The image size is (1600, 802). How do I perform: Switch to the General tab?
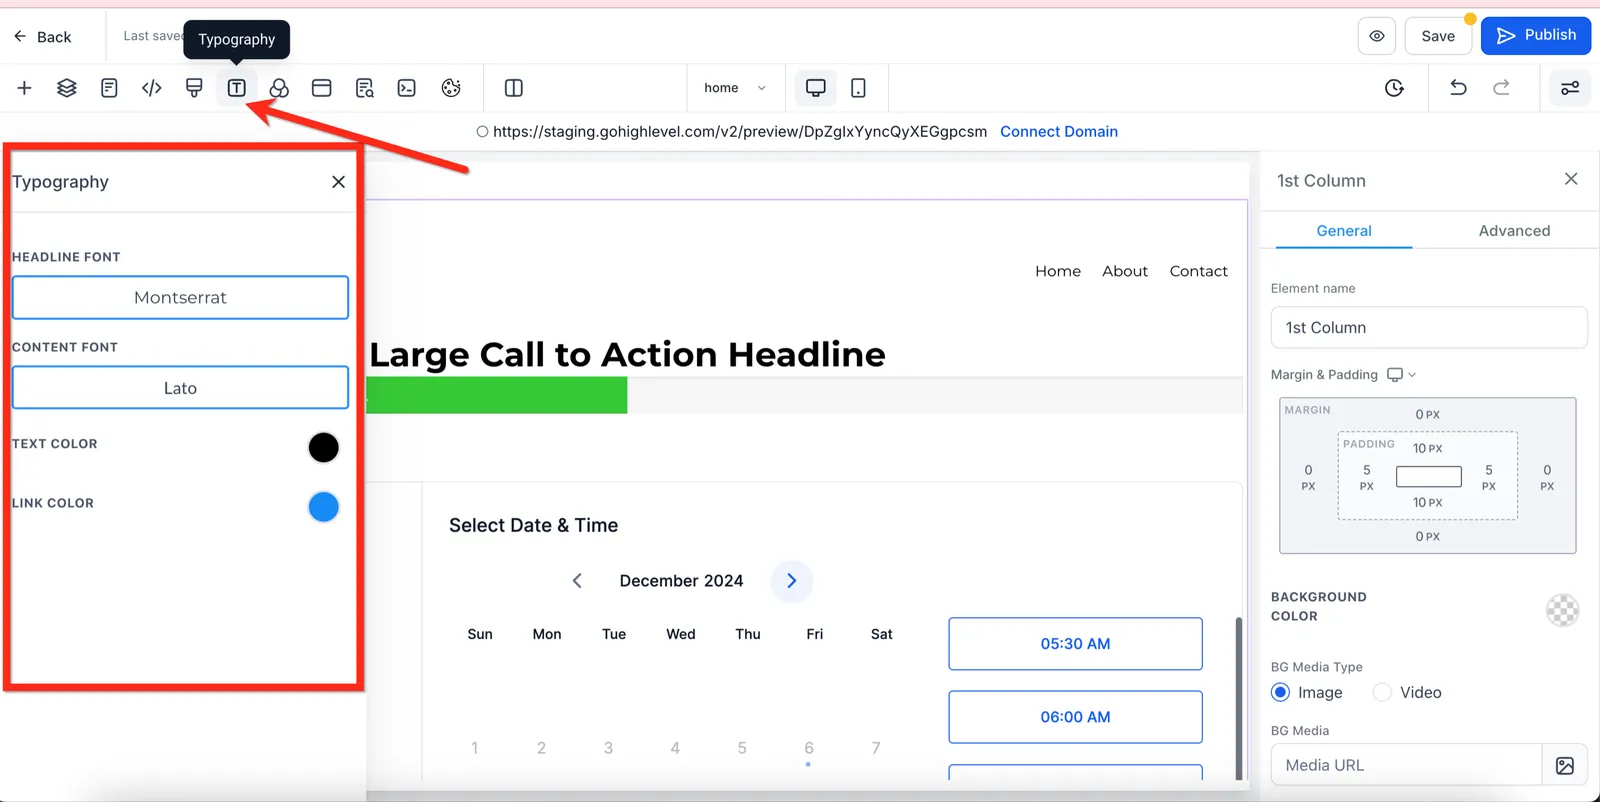coord(1343,231)
